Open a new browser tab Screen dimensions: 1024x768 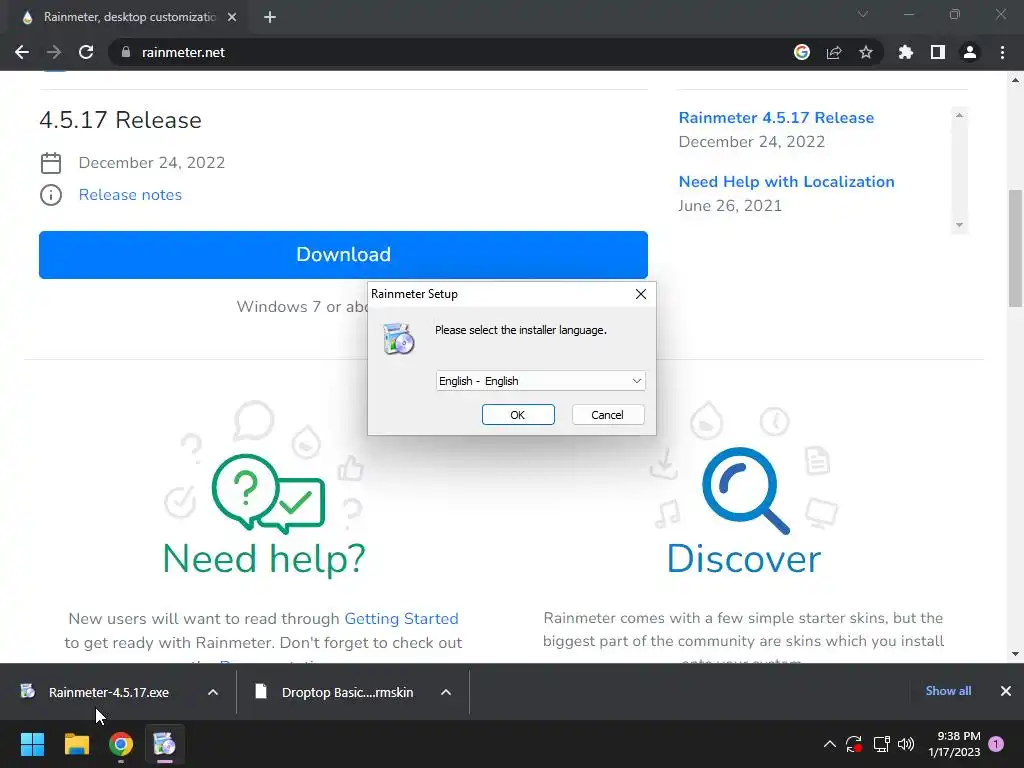coord(270,17)
